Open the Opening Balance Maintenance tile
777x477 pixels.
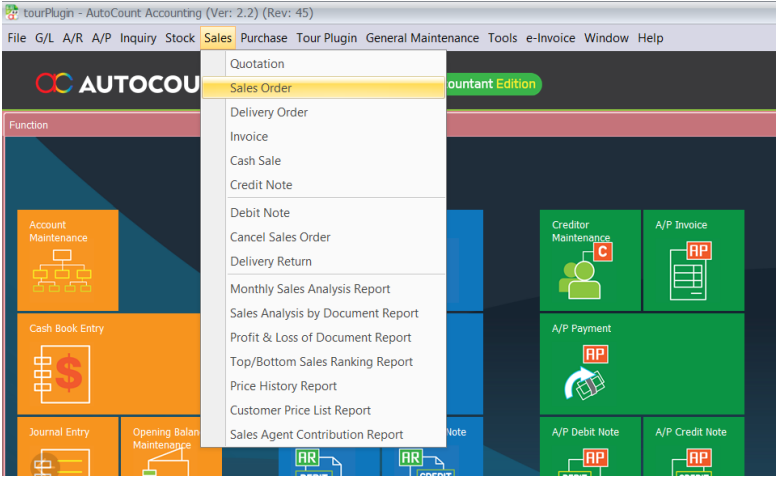(161, 446)
